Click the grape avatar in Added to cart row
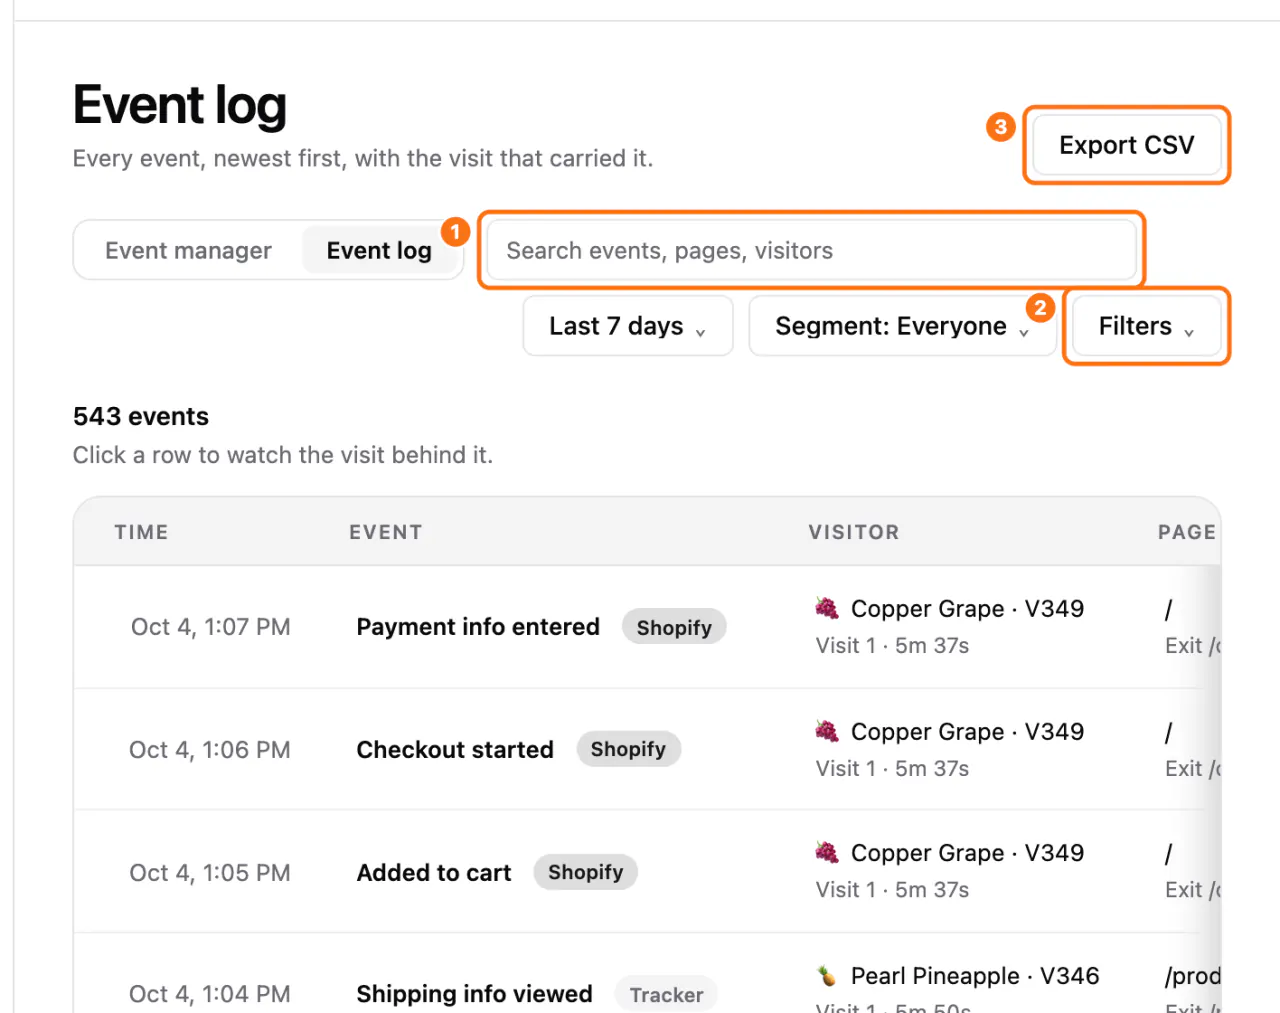 point(827,852)
